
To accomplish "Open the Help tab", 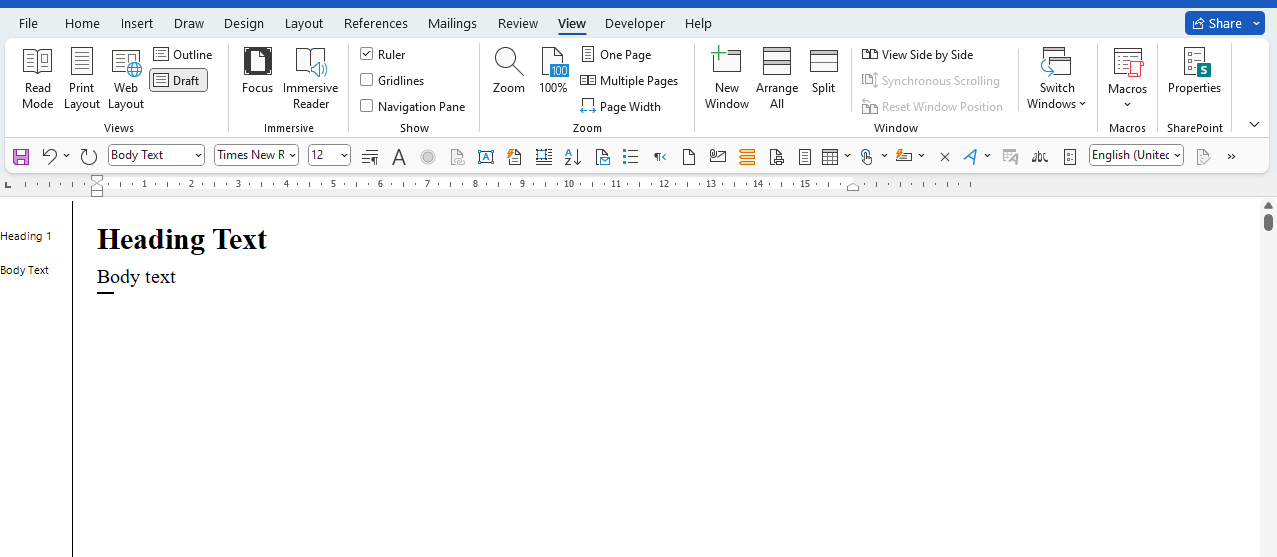I will [699, 23].
